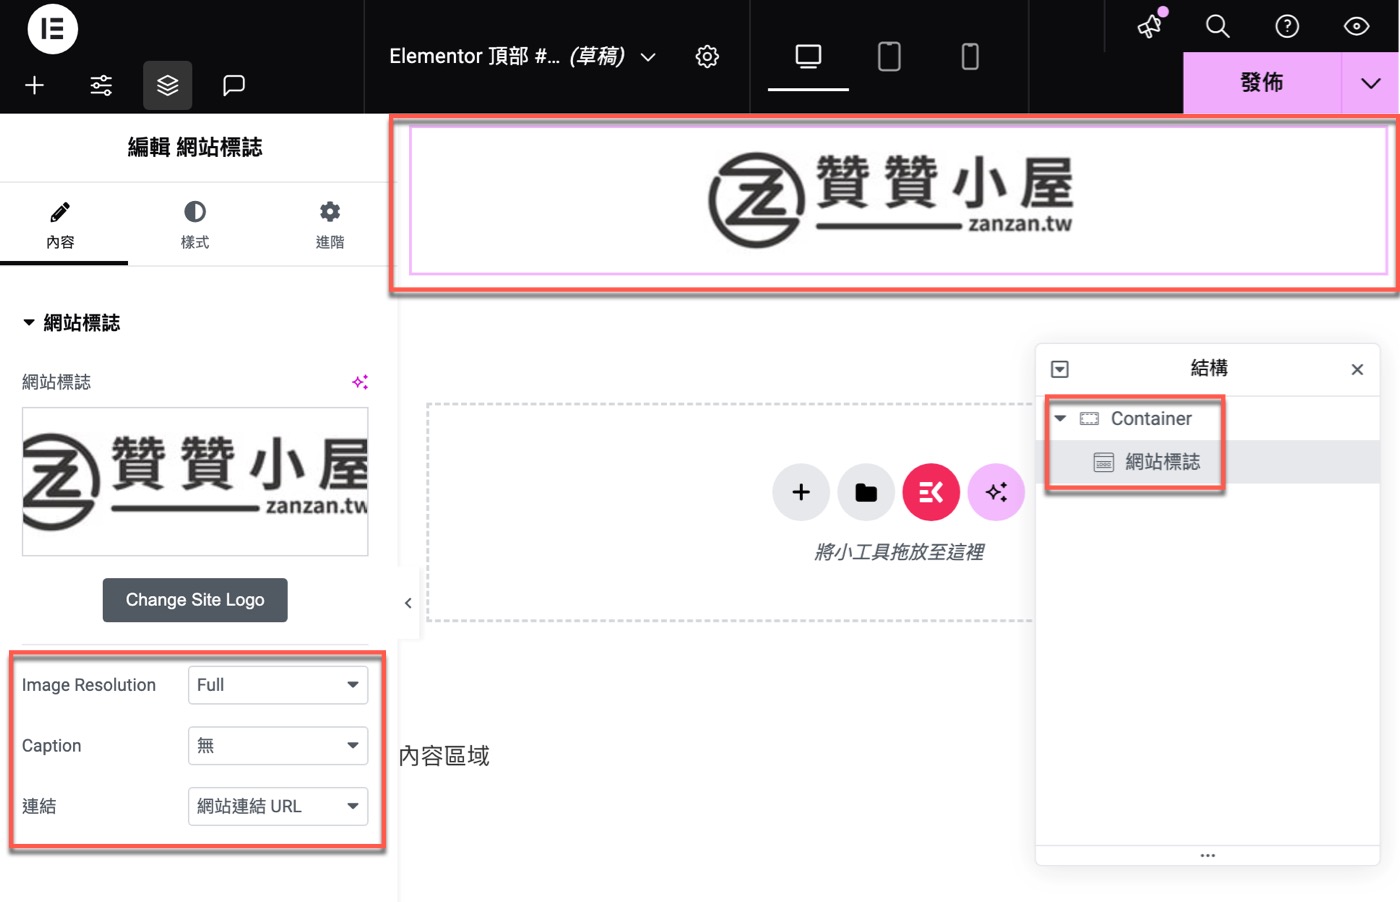Switch to the 樣式 style tab
Image resolution: width=1400 pixels, height=902 pixels.
click(x=195, y=225)
